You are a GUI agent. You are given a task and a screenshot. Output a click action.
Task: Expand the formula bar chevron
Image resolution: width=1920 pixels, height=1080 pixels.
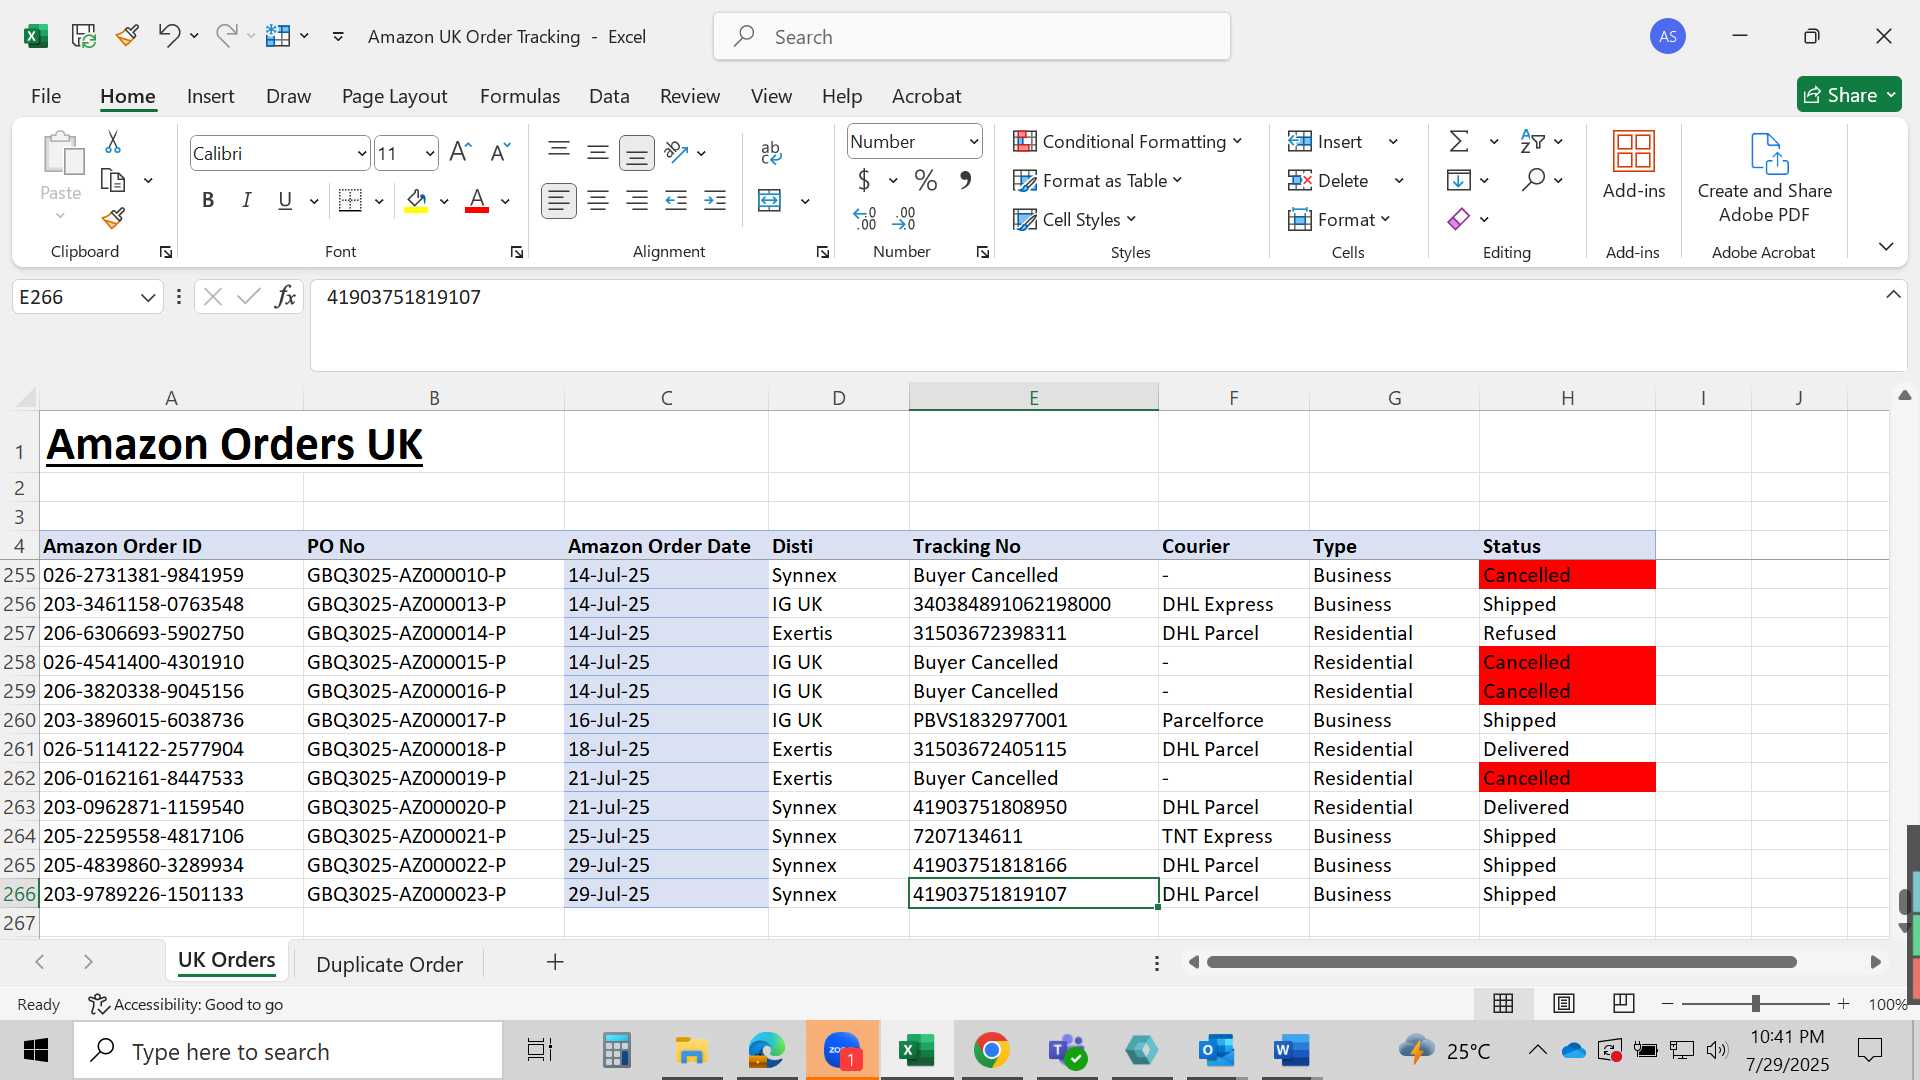[1893, 295]
